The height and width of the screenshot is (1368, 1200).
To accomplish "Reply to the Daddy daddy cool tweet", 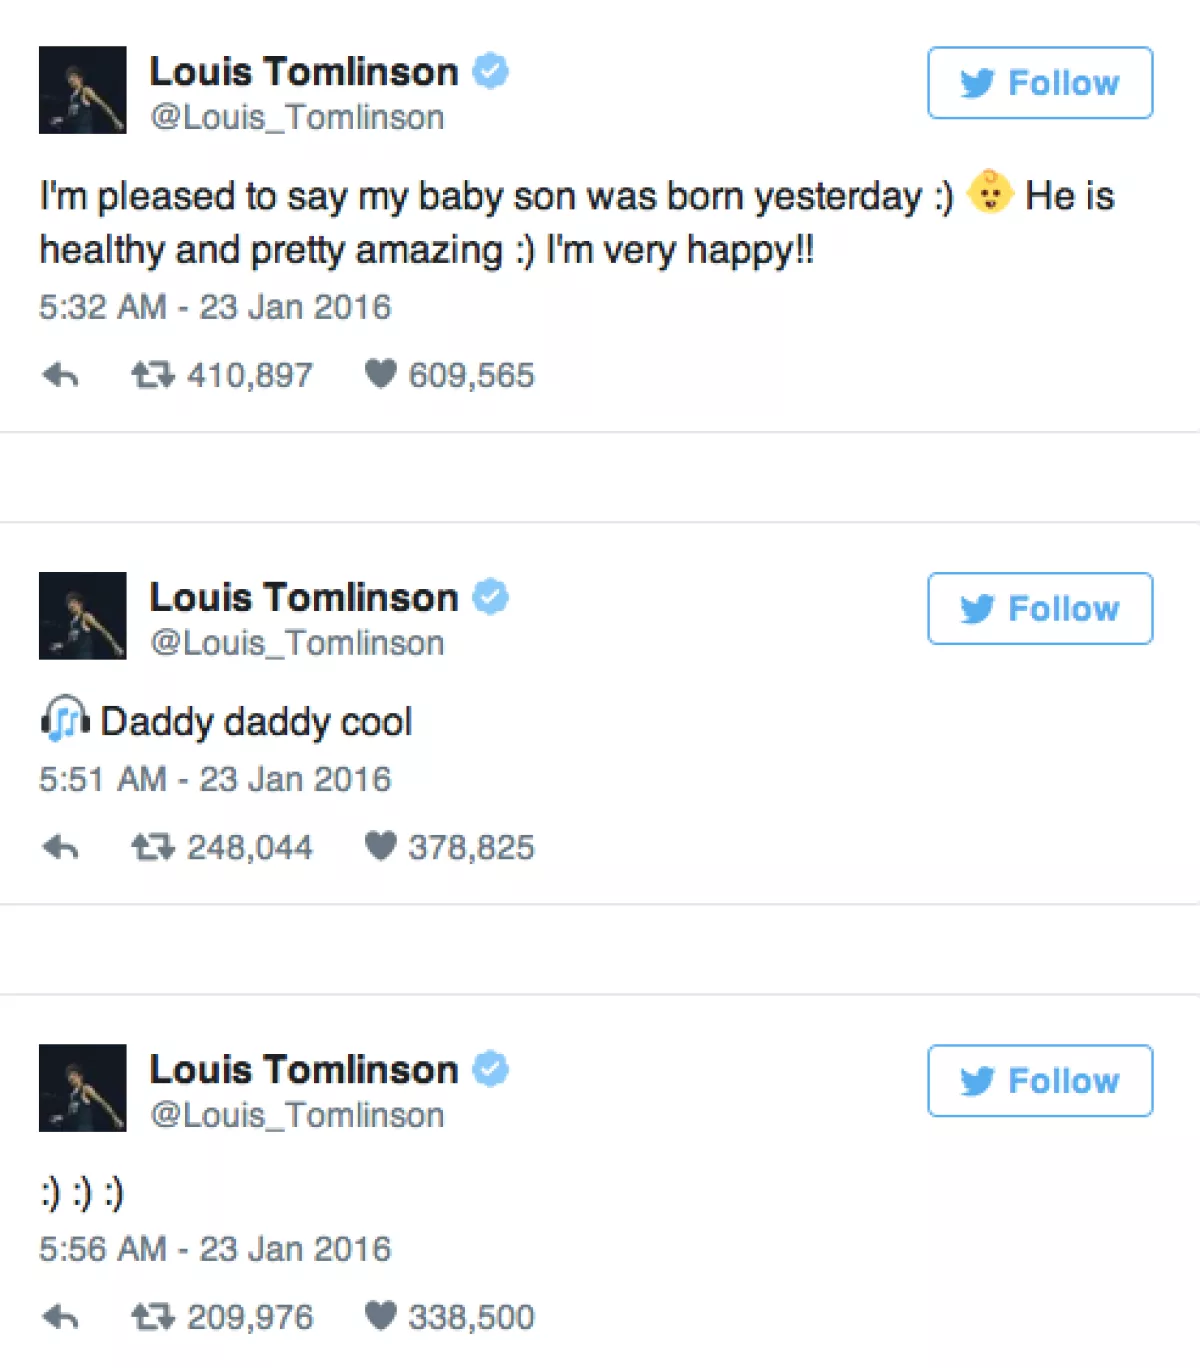I will (61, 848).
